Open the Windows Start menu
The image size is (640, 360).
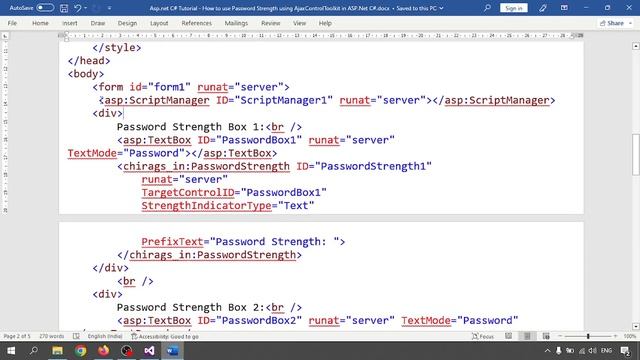[11, 351]
